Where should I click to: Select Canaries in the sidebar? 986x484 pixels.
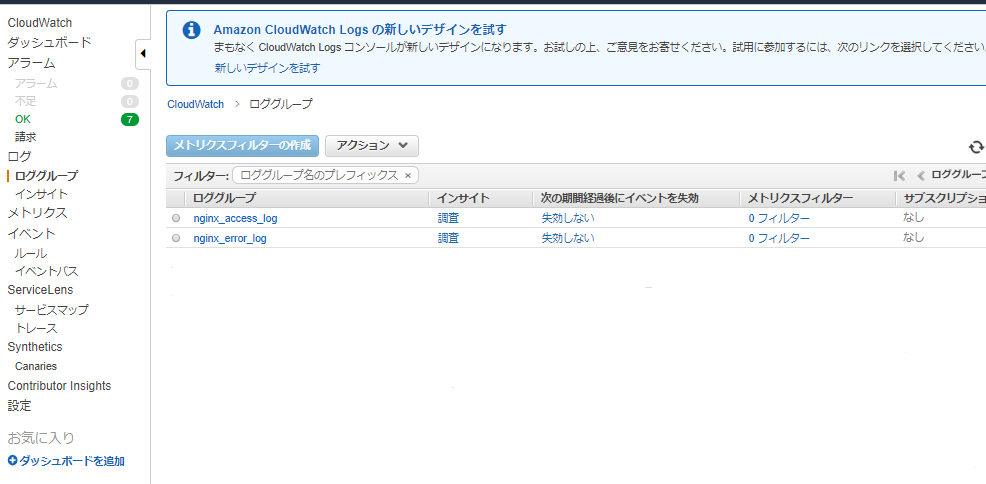coord(36,366)
